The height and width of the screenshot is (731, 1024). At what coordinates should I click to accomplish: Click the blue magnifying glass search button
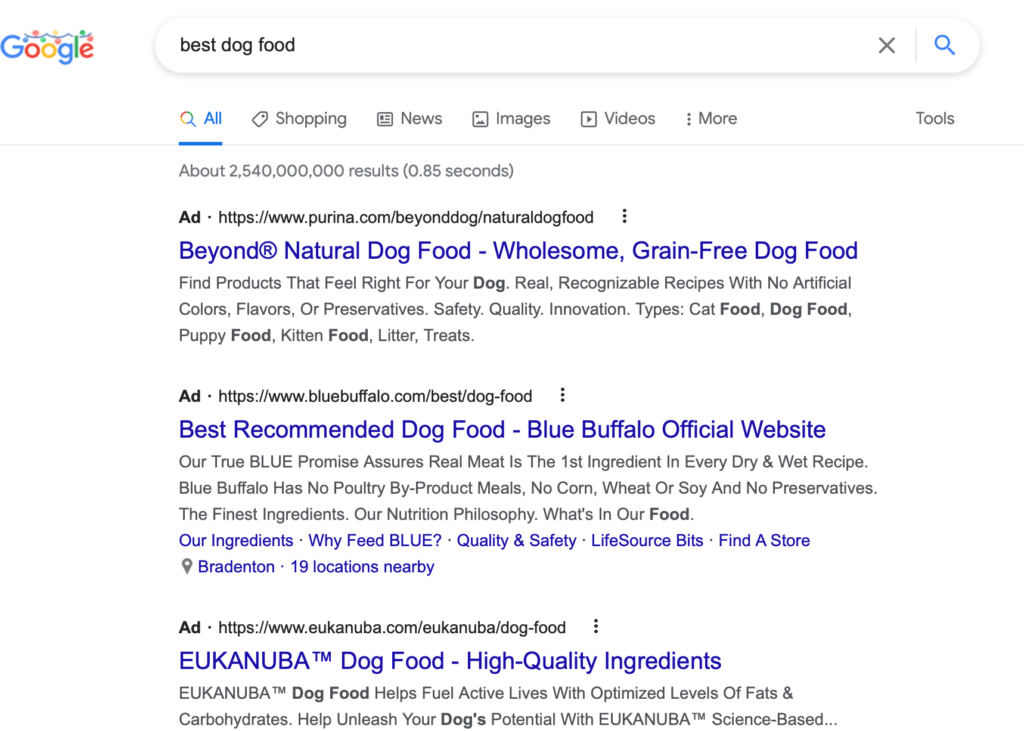944,45
